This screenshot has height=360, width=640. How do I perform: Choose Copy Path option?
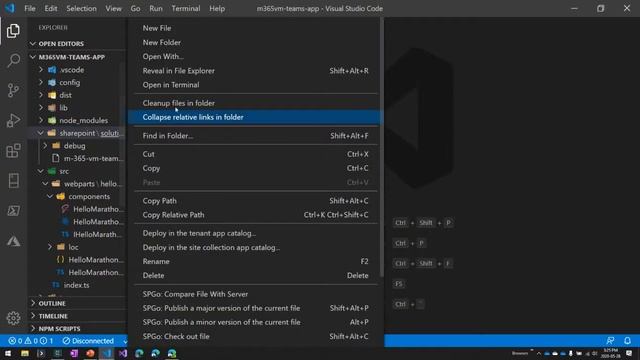point(256,201)
